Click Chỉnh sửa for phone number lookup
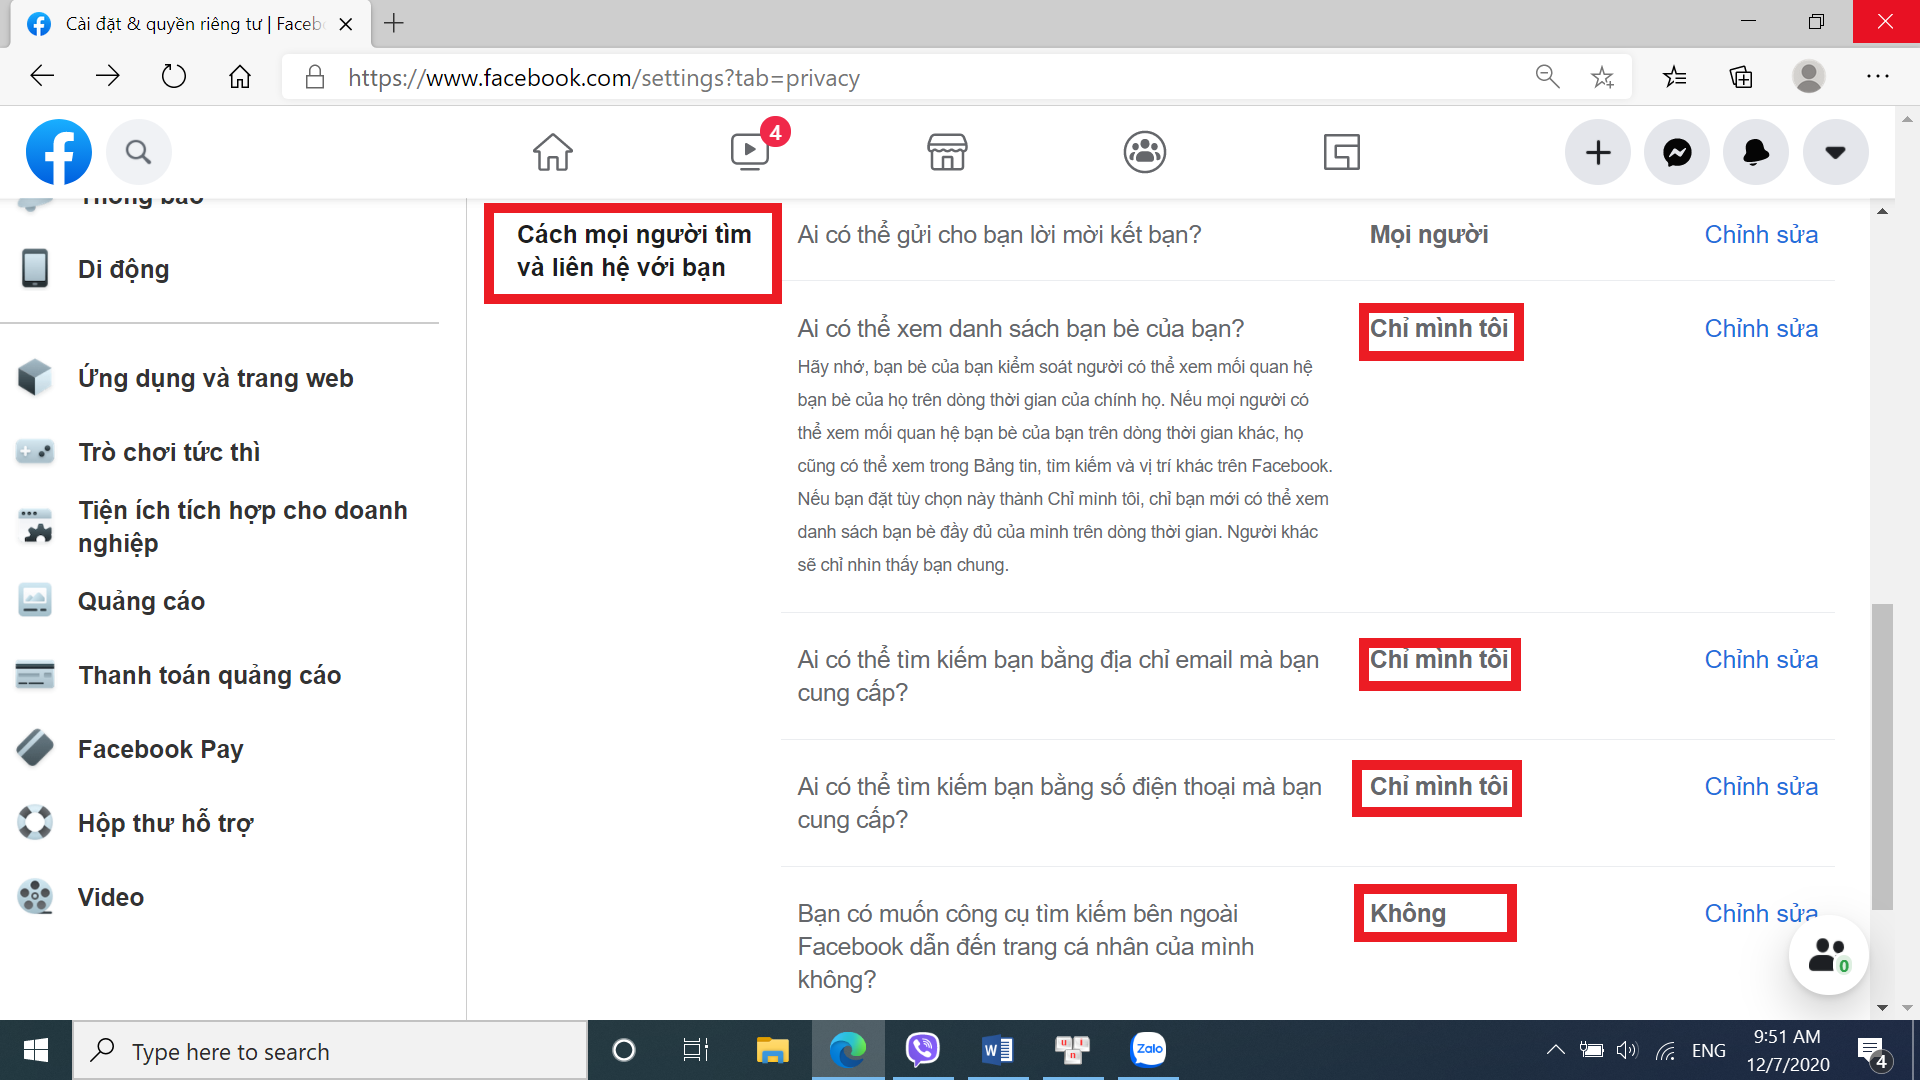 click(1760, 786)
